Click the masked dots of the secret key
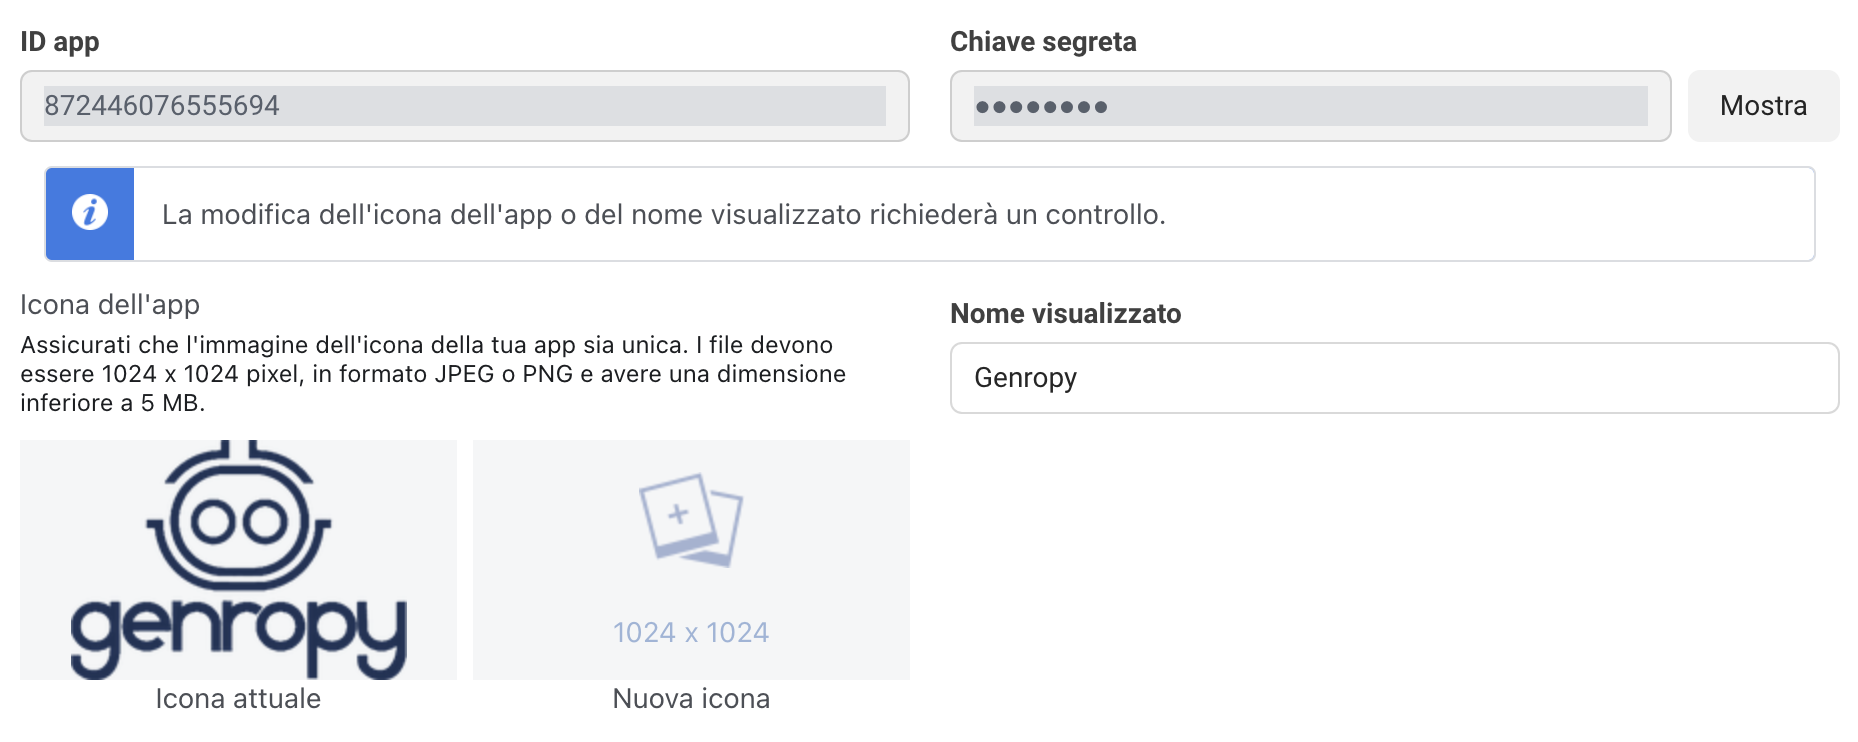 tap(1041, 107)
